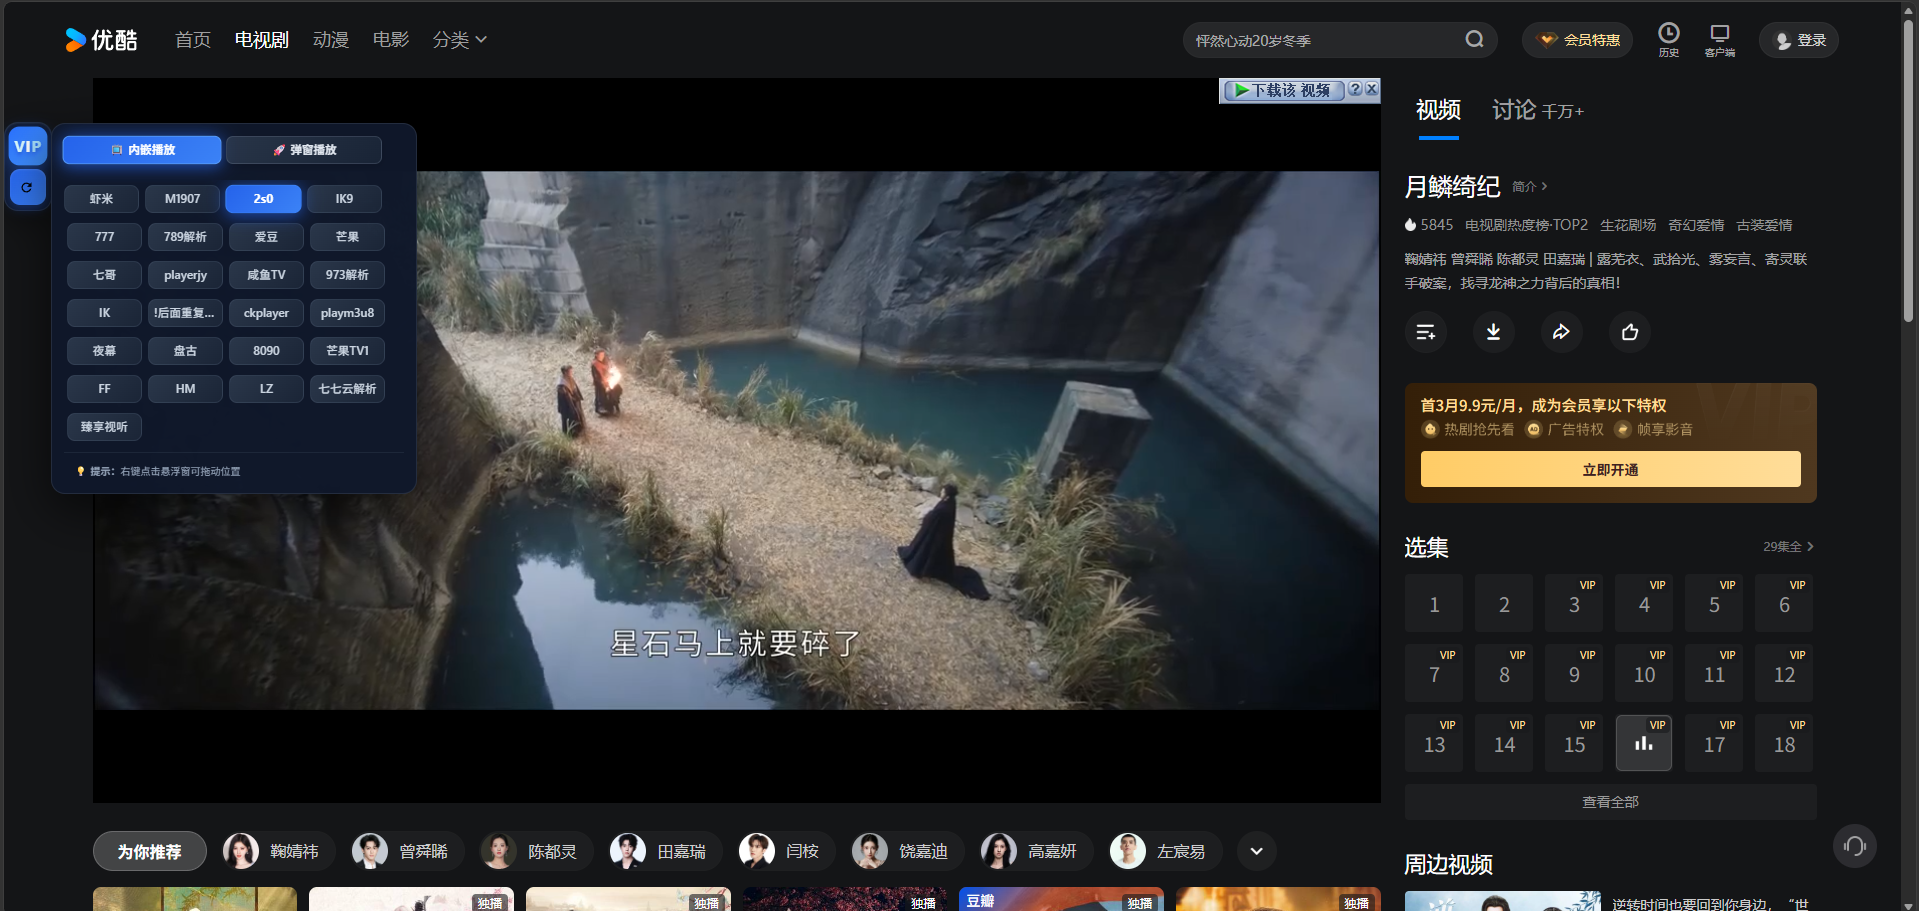
Task: Expand more cast members chevron
Action: point(1257,851)
